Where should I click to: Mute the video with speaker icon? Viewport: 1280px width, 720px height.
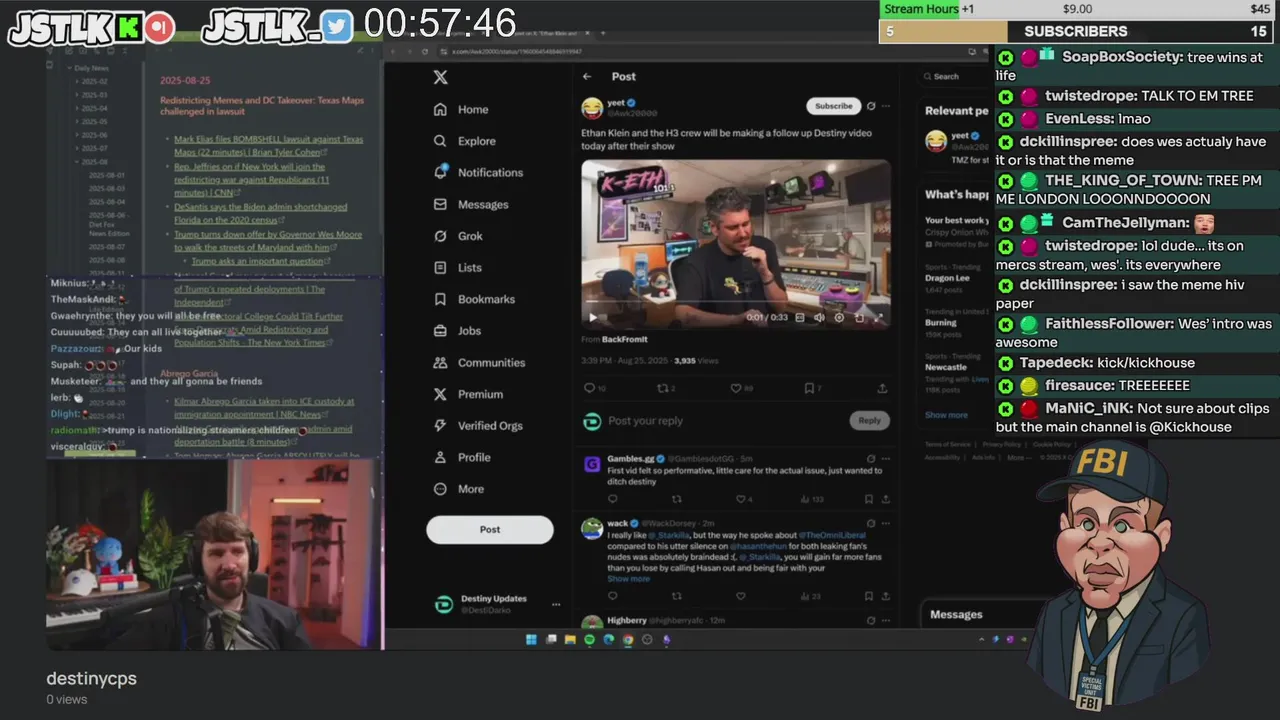click(x=819, y=318)
